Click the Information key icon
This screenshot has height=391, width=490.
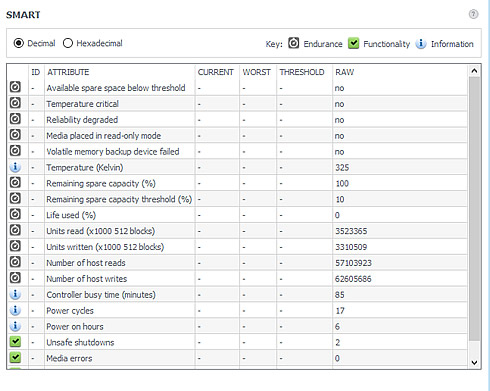click(421, 43)
